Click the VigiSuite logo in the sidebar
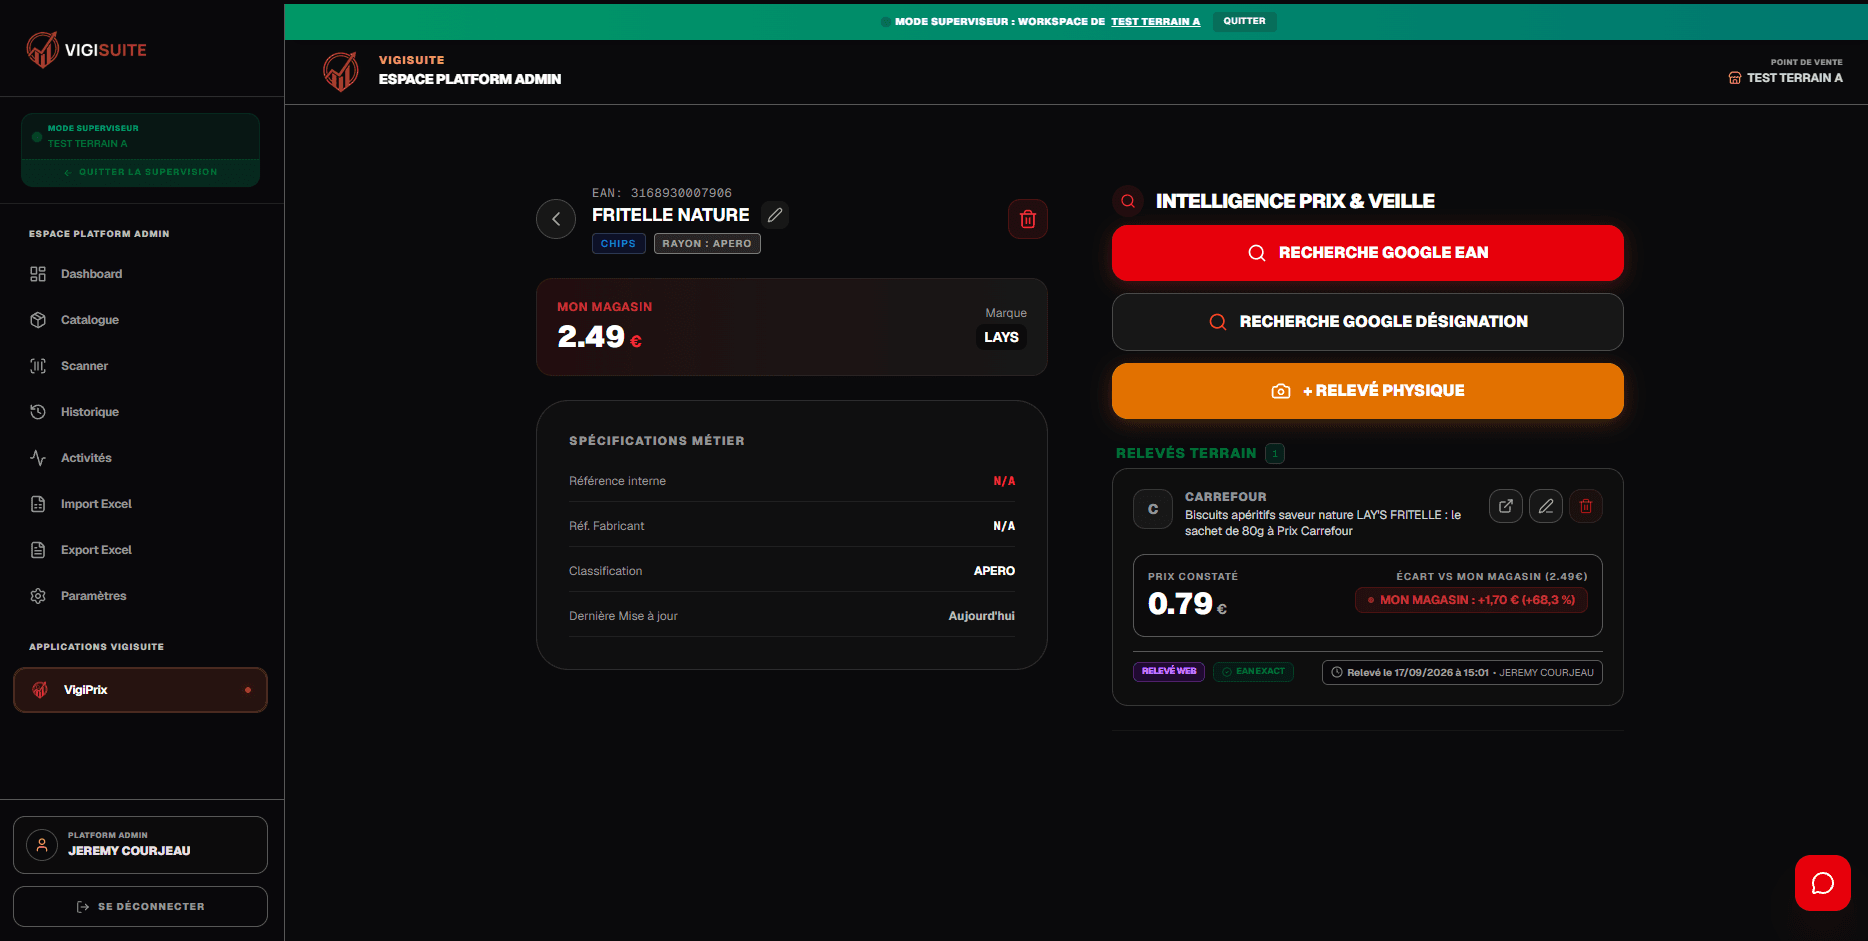This screenshot has width=1868, height=941. tap(86, 49)
